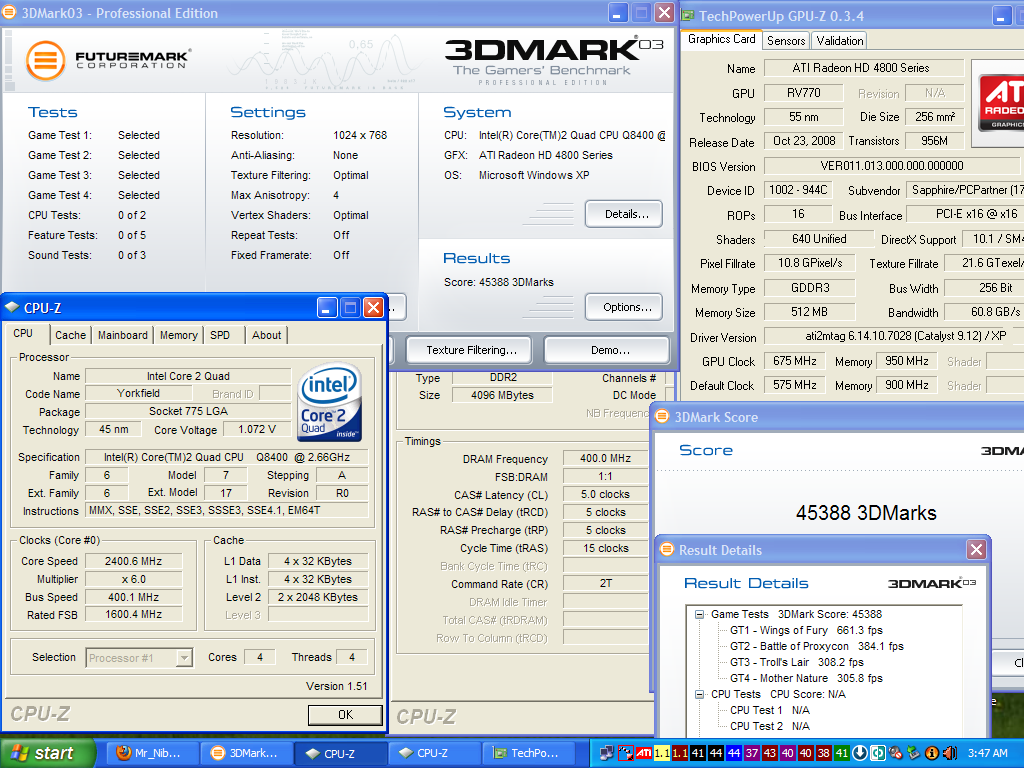Click the black 41 temperature tray icon
The image size is (1024, 768).
click(697, 753)
